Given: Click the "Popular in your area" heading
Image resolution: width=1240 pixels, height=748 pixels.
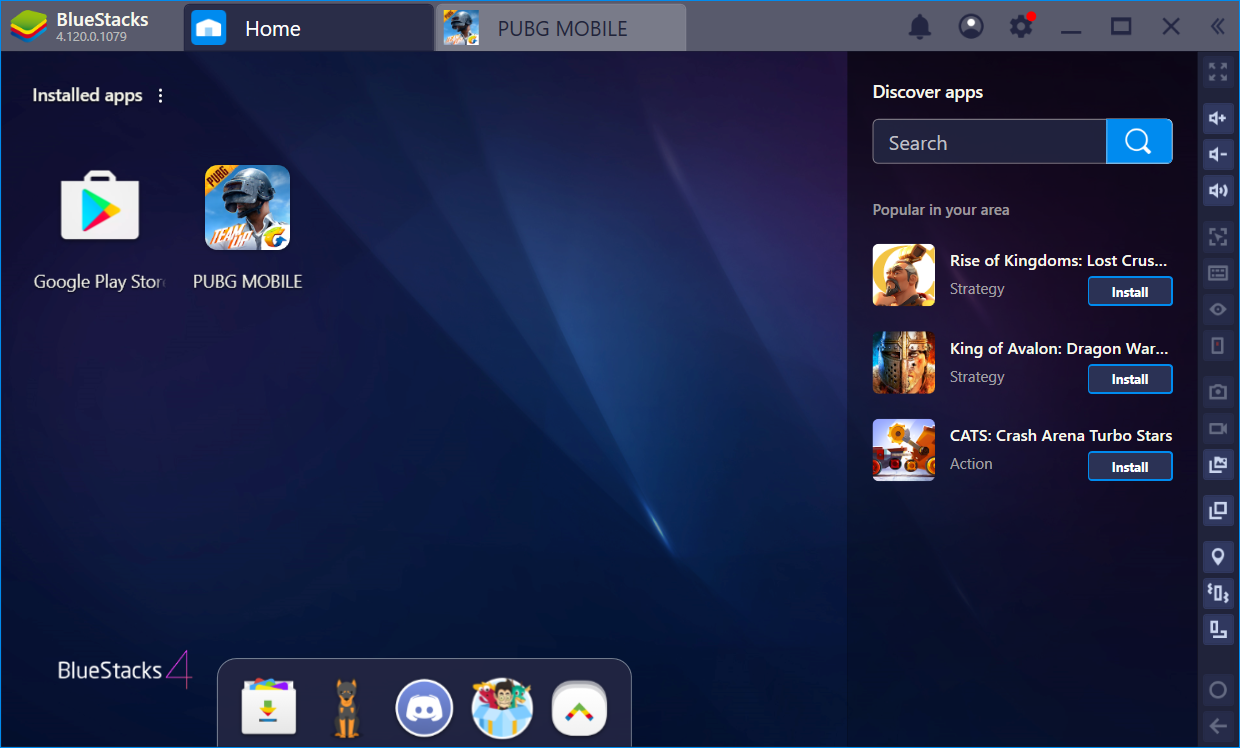Looking at the screenshot, I should click(x=941, y=210).
